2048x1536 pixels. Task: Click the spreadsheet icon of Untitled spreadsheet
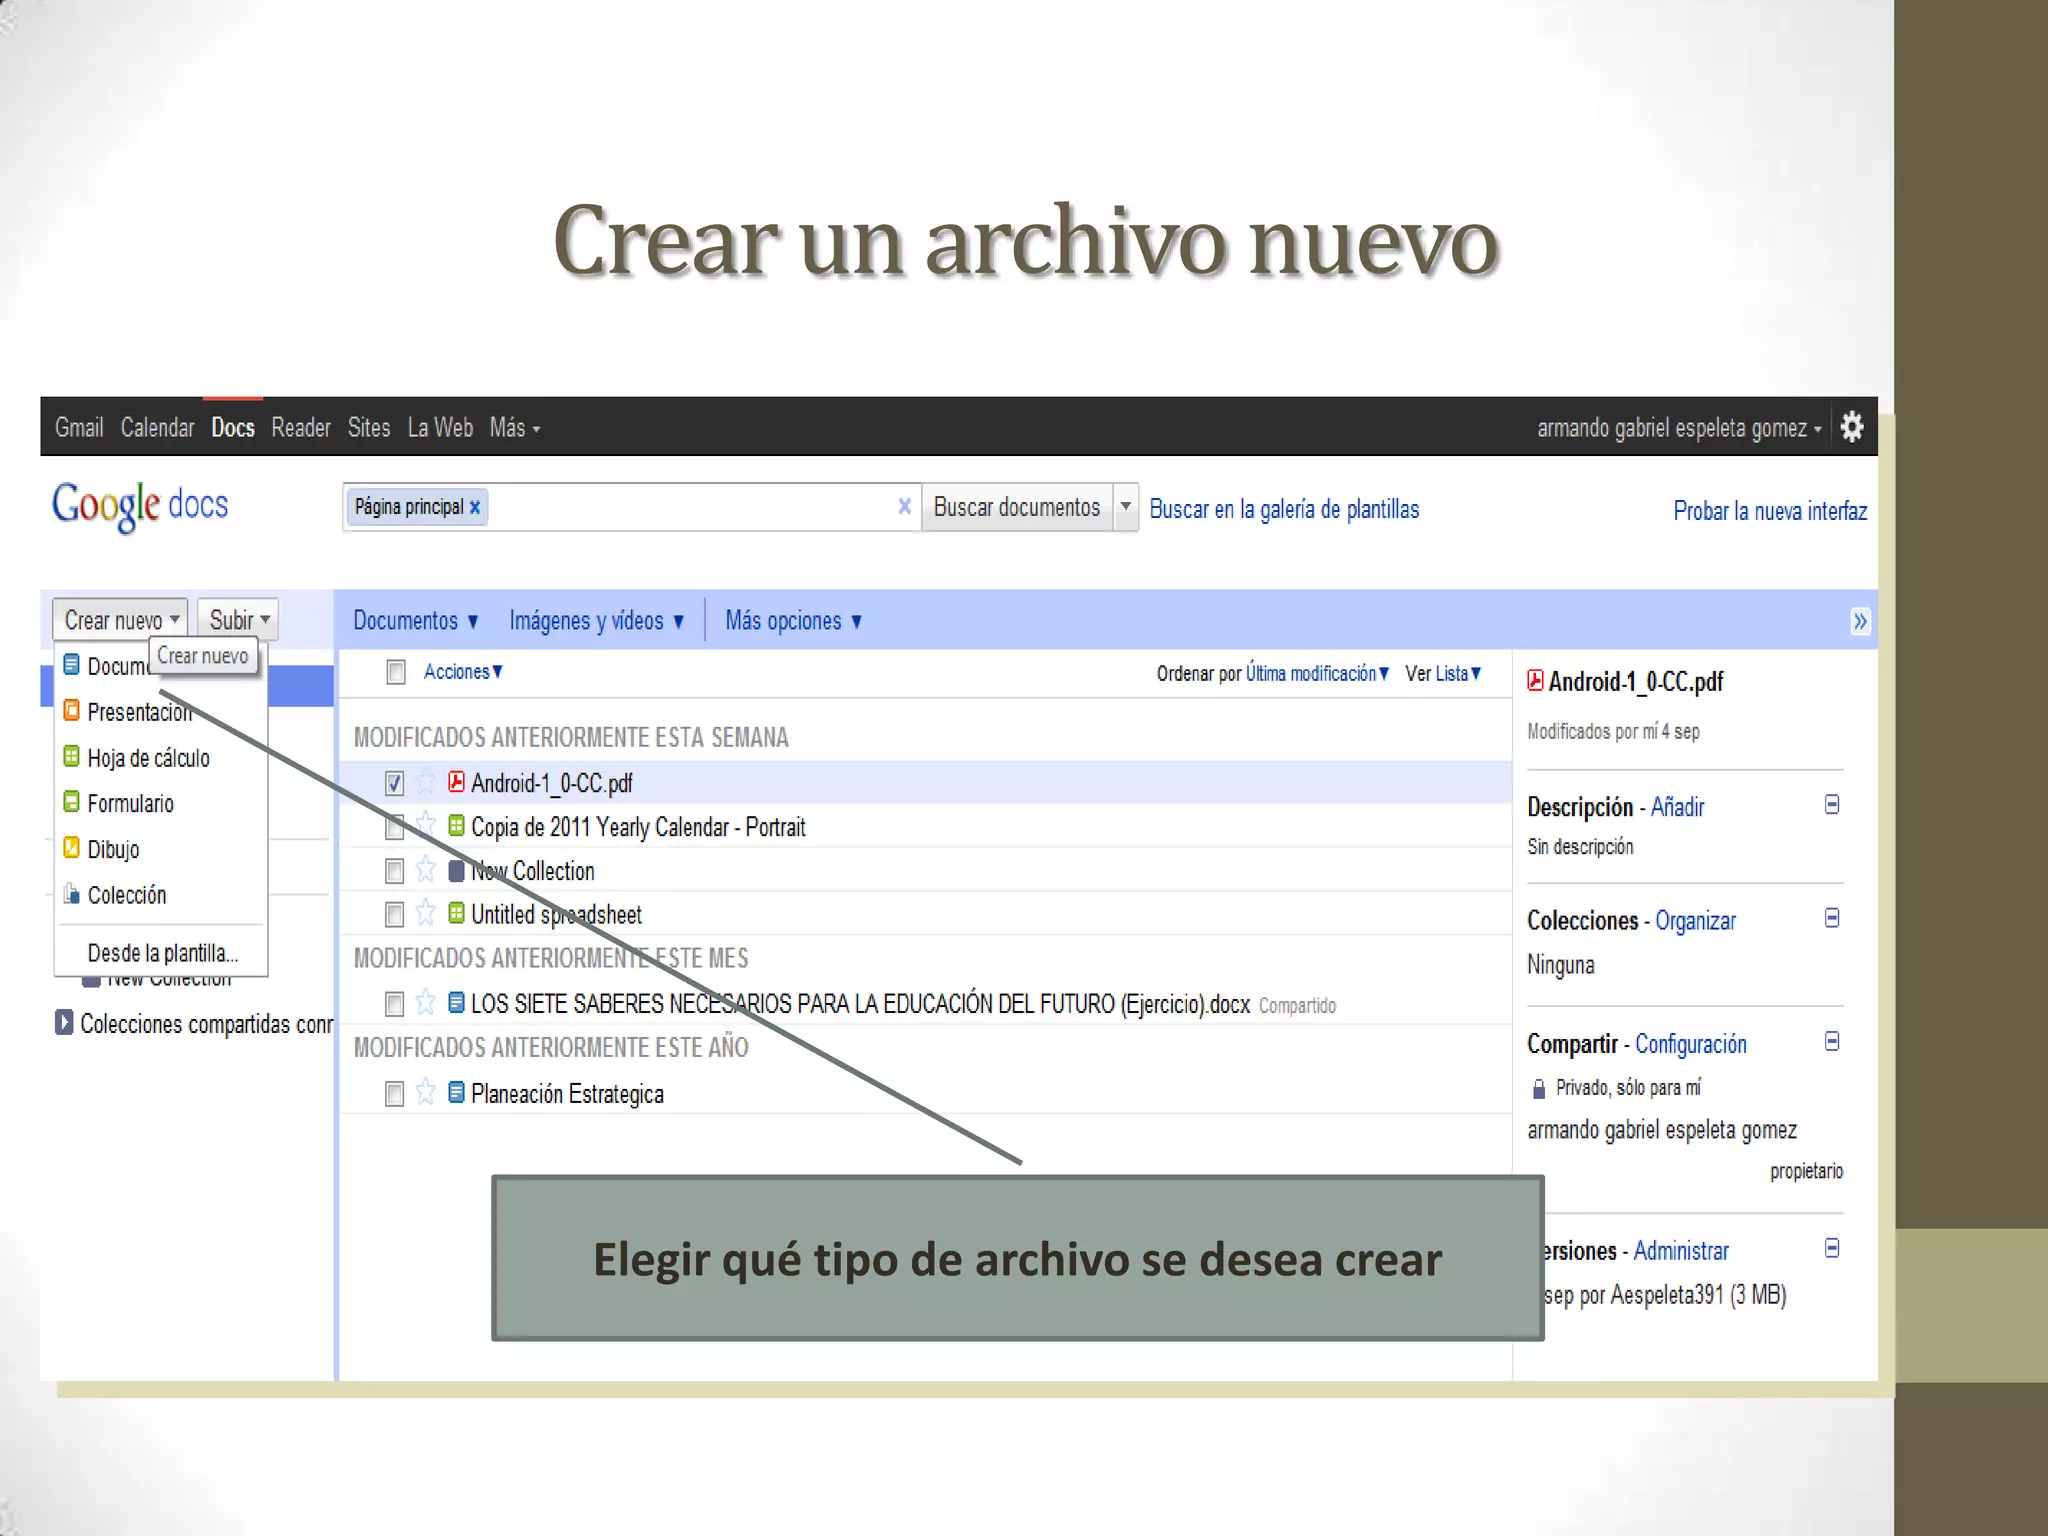coord(456,913)
